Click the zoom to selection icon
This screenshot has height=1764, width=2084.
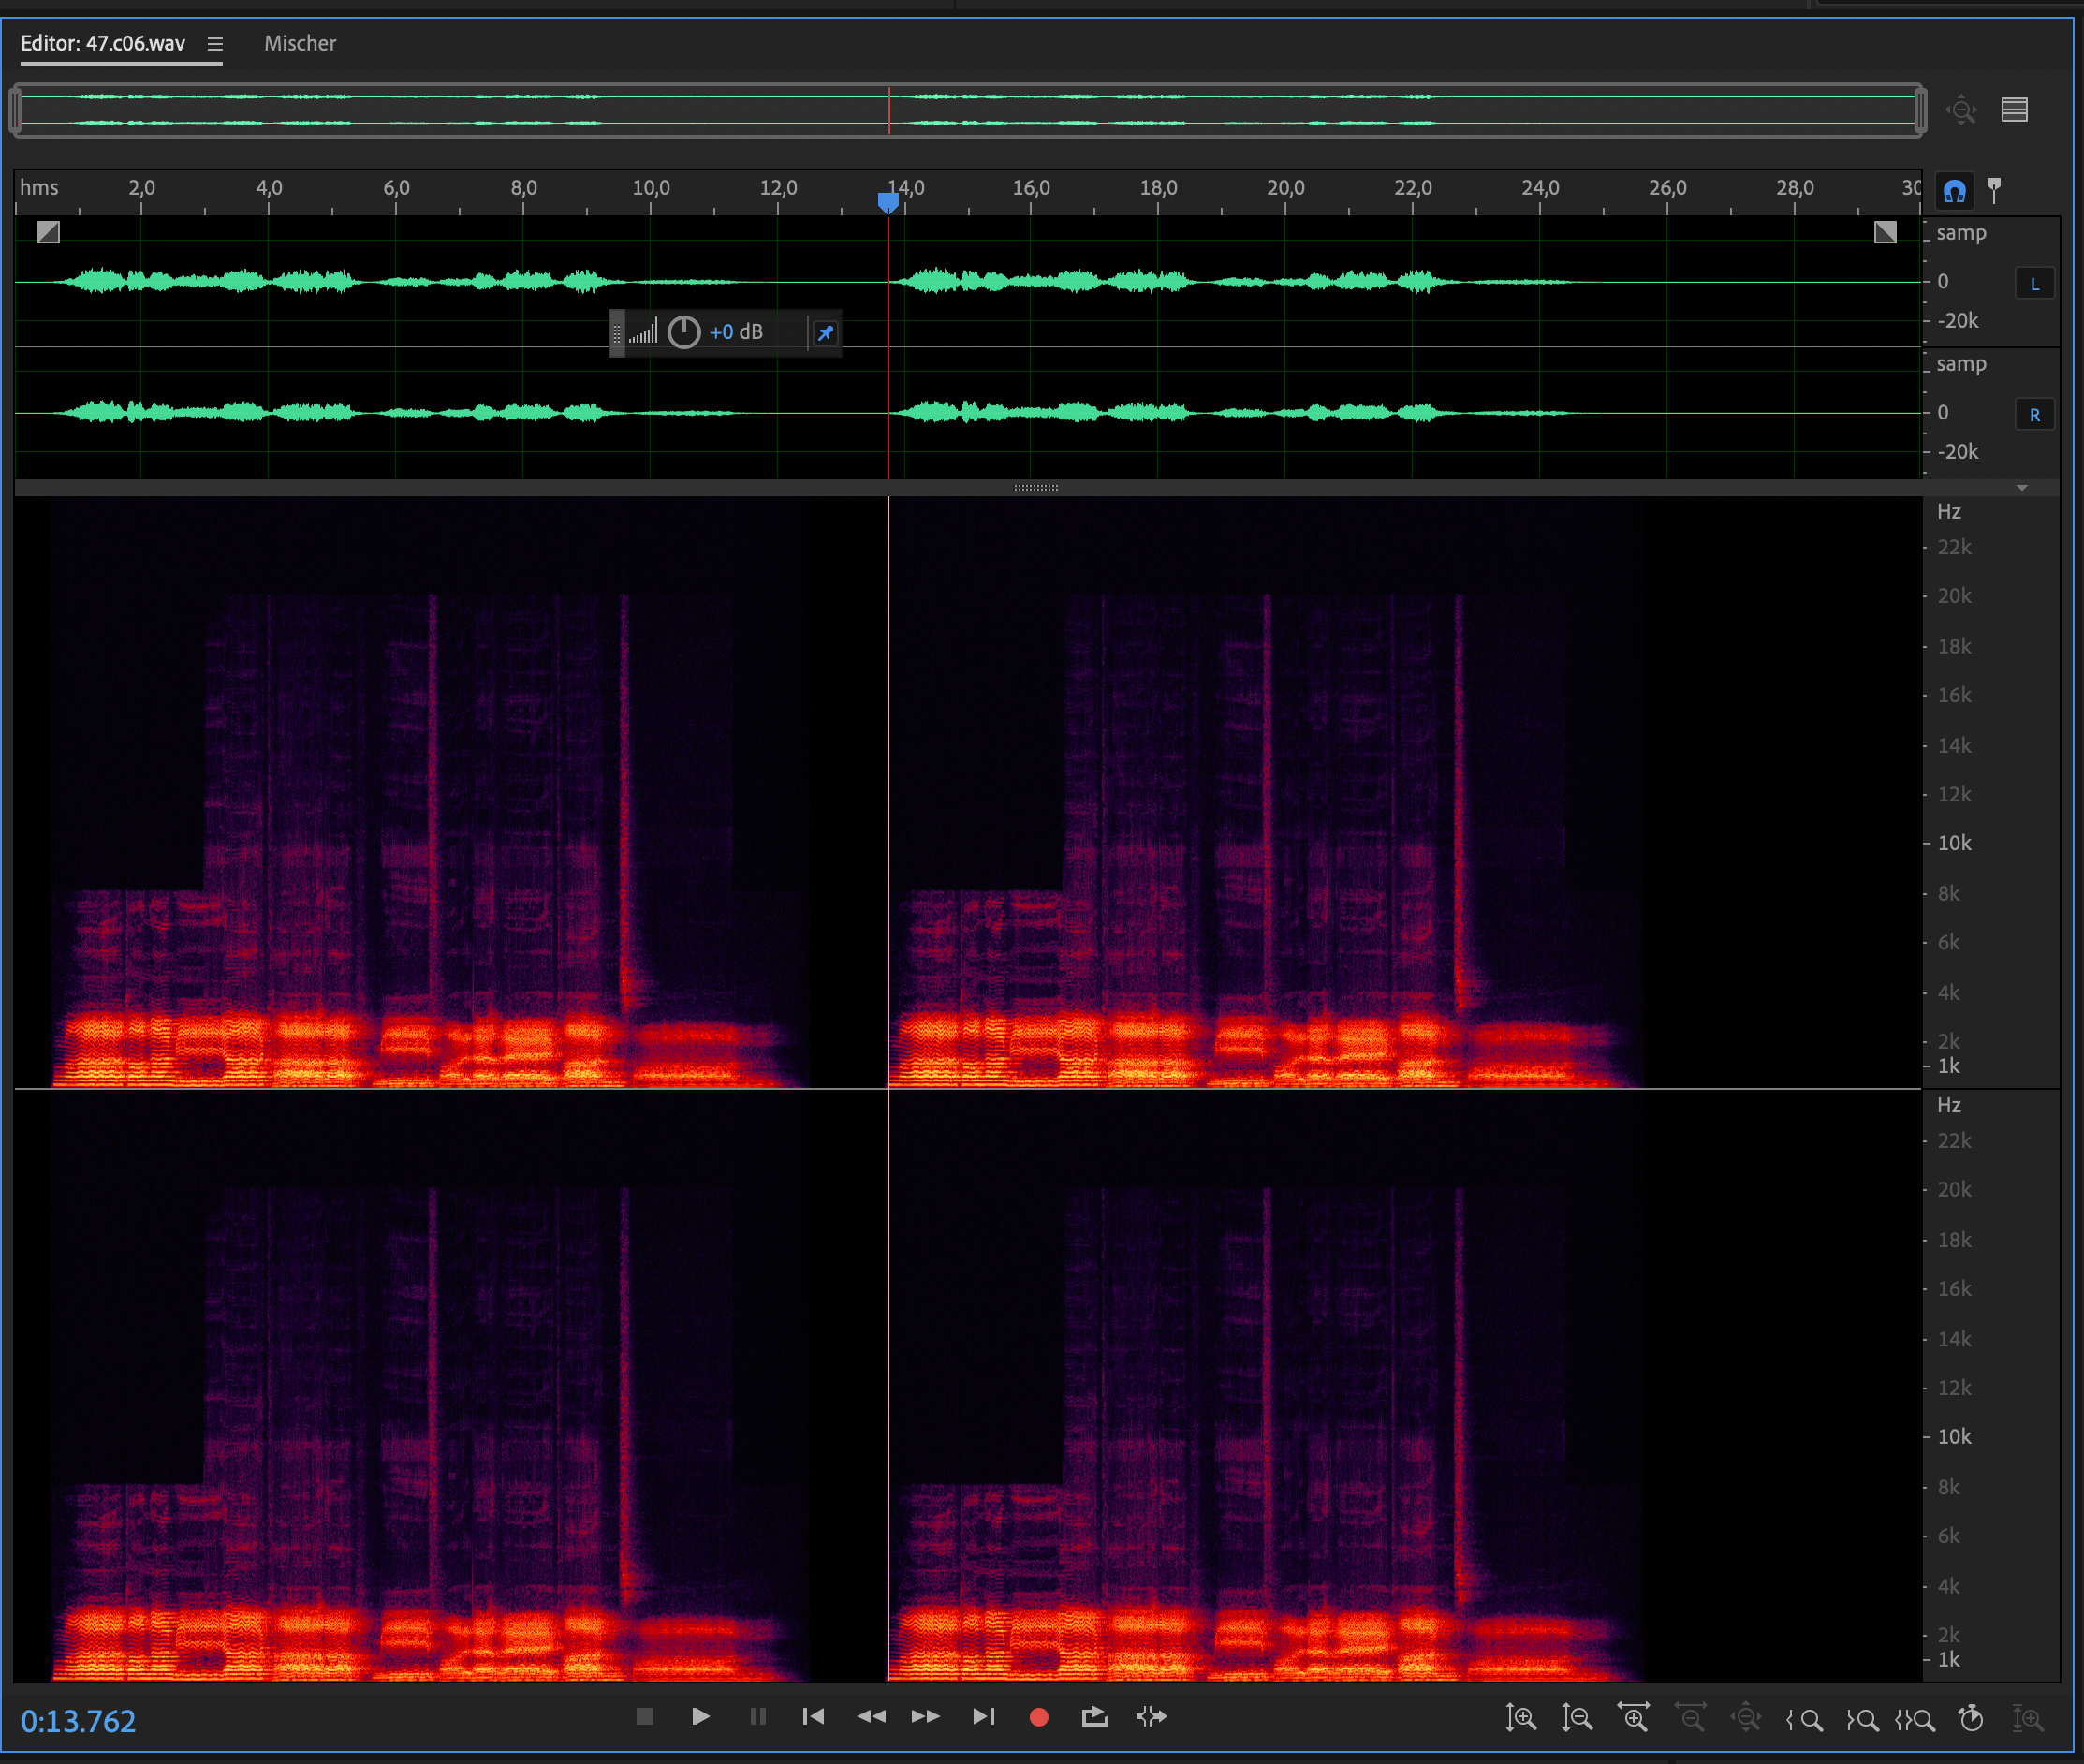(x=1915, y=1719)
